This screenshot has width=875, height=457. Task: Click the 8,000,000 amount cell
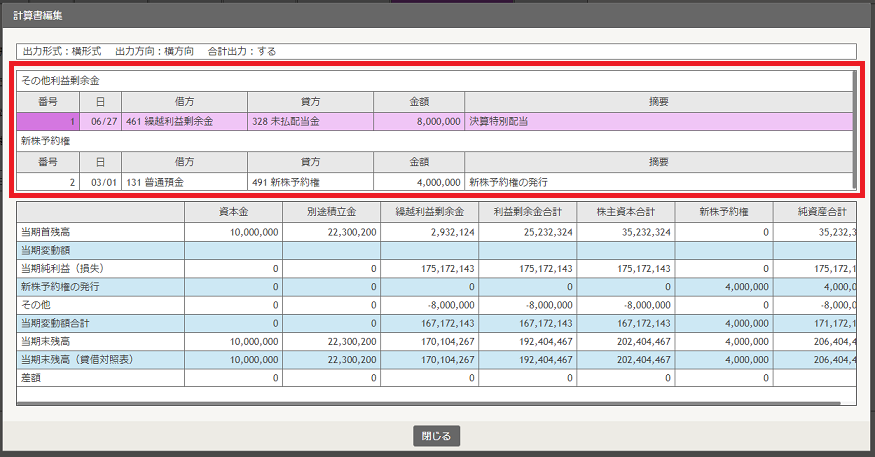coord(419,121)
